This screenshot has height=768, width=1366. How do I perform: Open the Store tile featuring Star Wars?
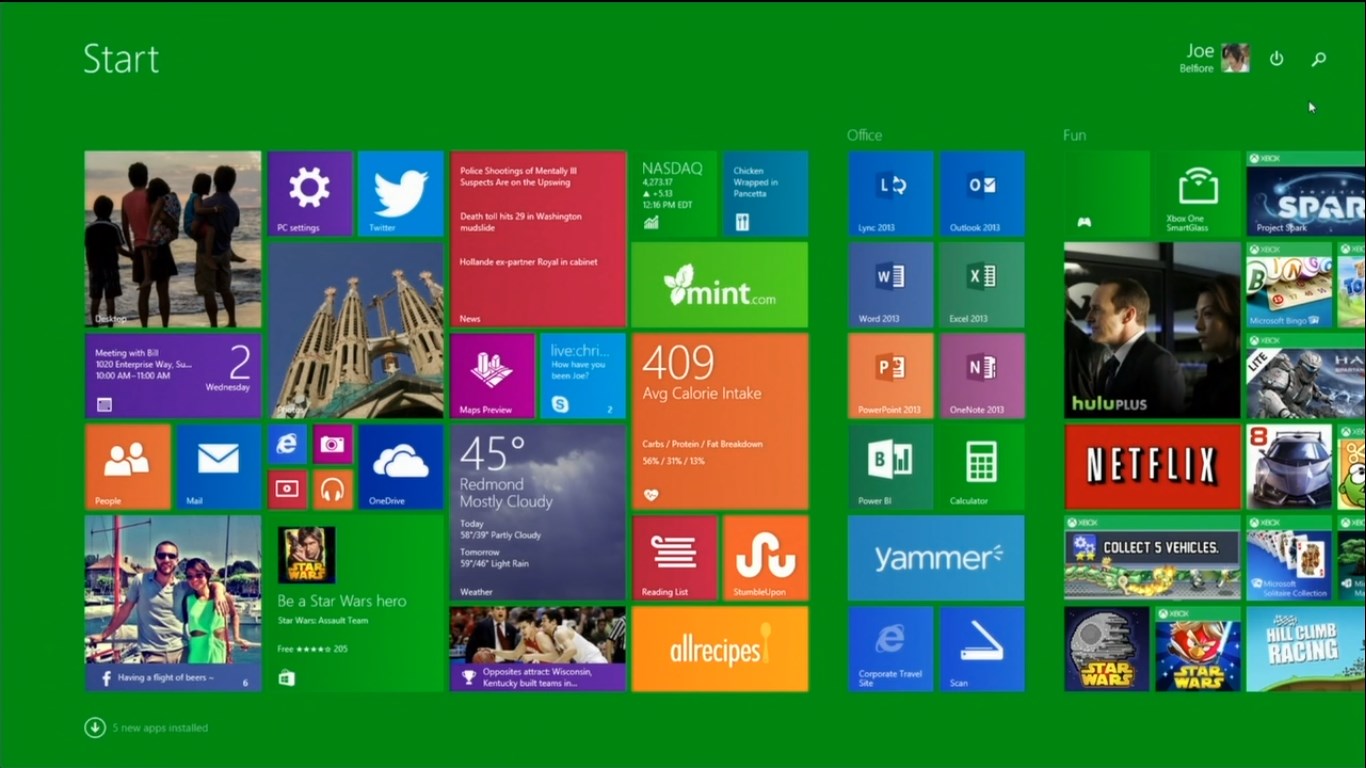pyautogui.click(x=355, y=603)
